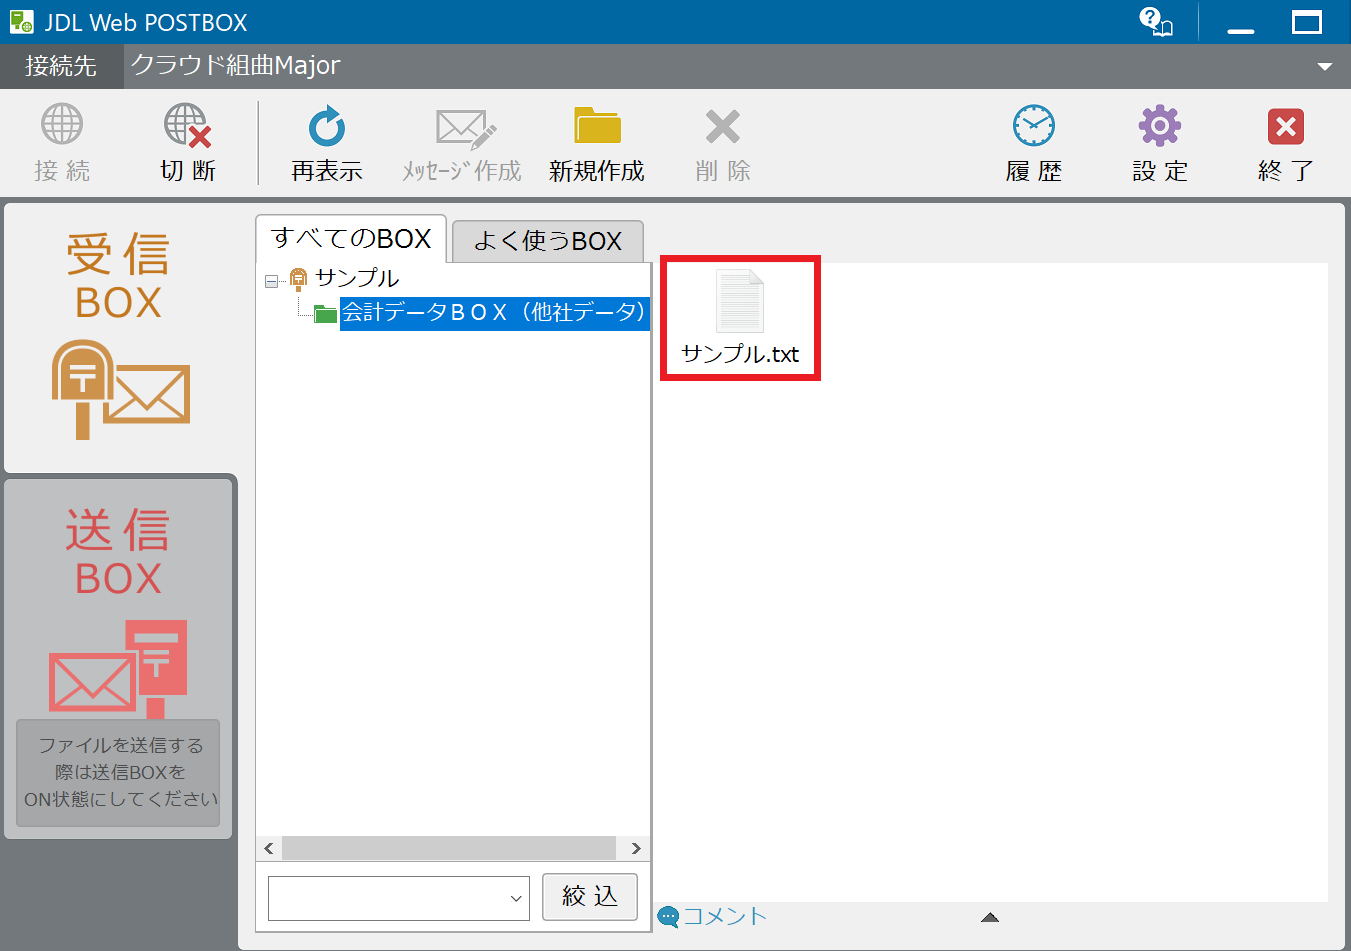
Task: Switch to the よく使うBOX tab
Action: (548, 241)
